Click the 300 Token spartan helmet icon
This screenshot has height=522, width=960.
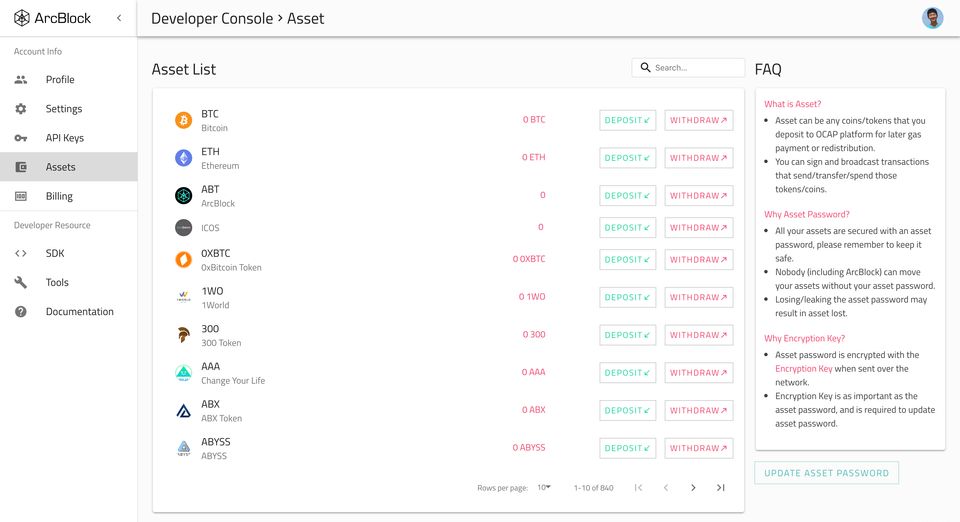tap(183, 335)
